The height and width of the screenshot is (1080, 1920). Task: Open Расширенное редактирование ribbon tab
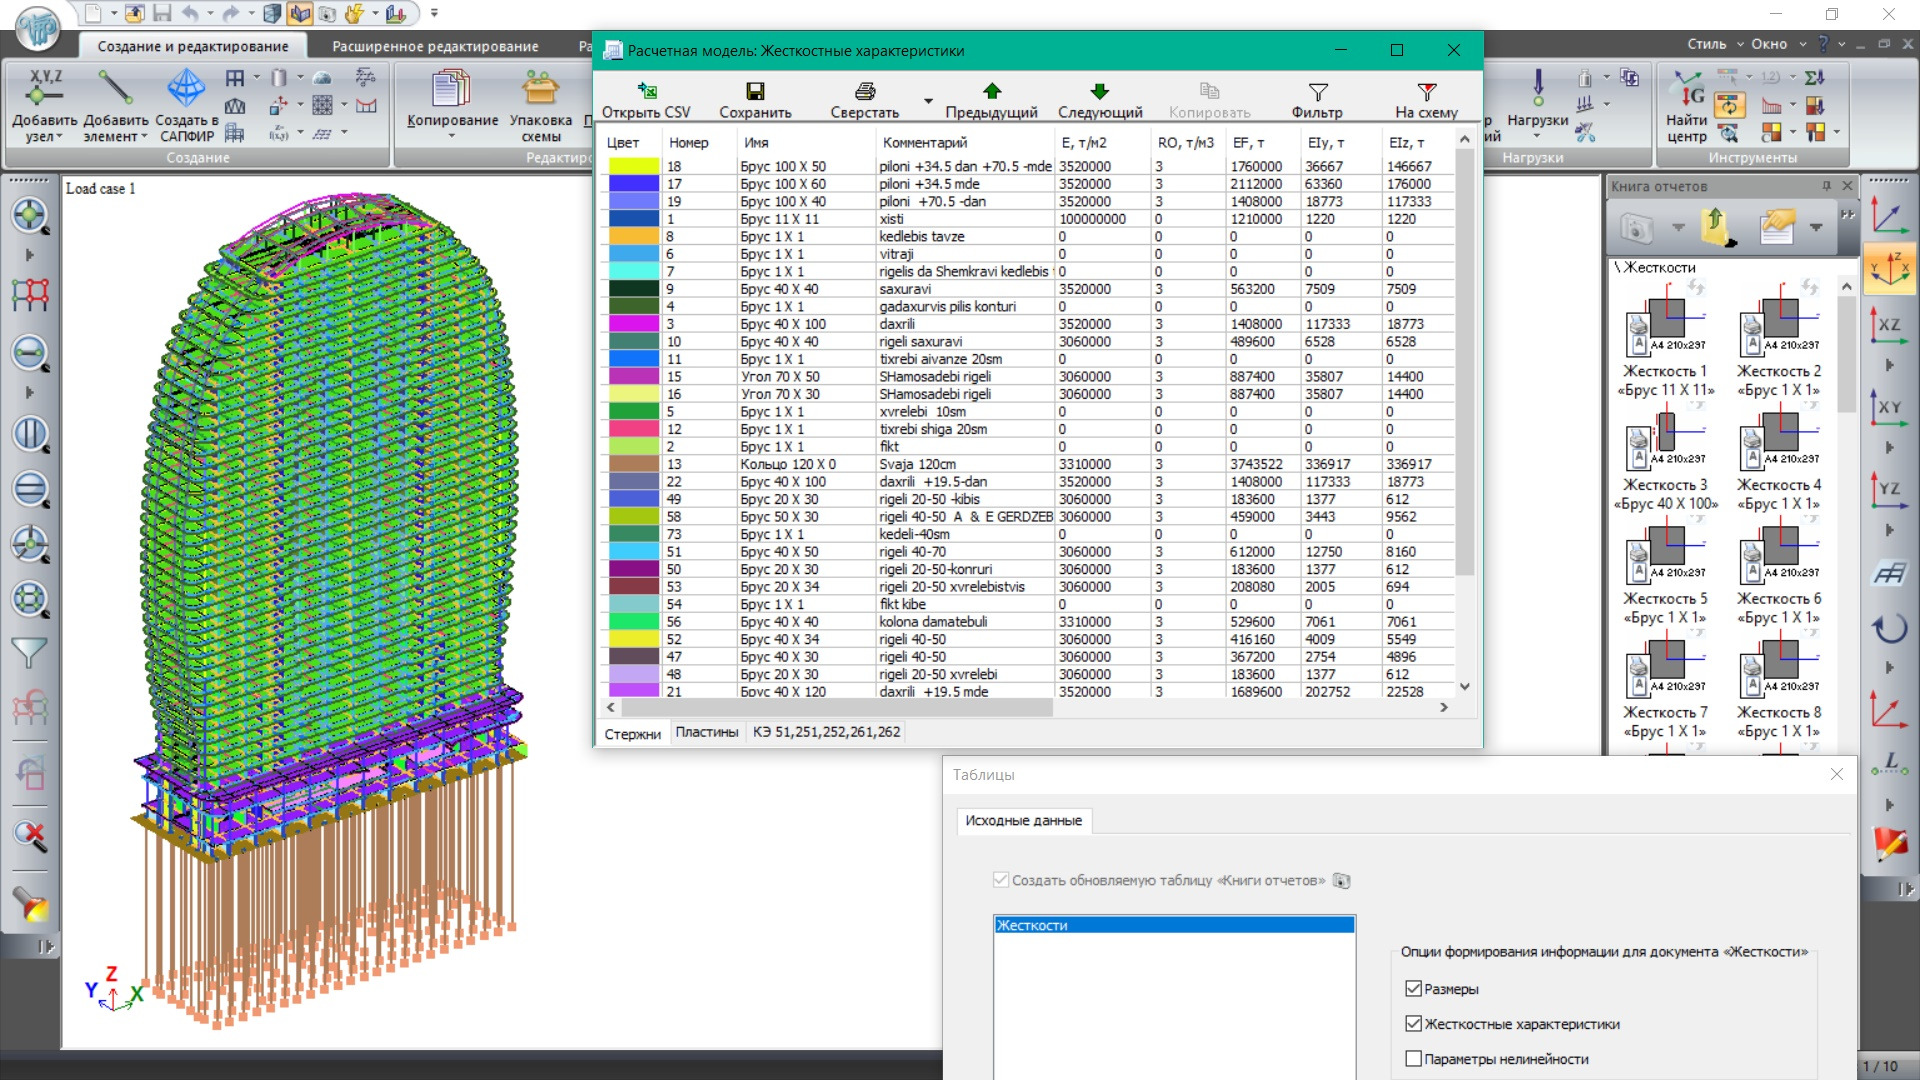coord(435,46)
